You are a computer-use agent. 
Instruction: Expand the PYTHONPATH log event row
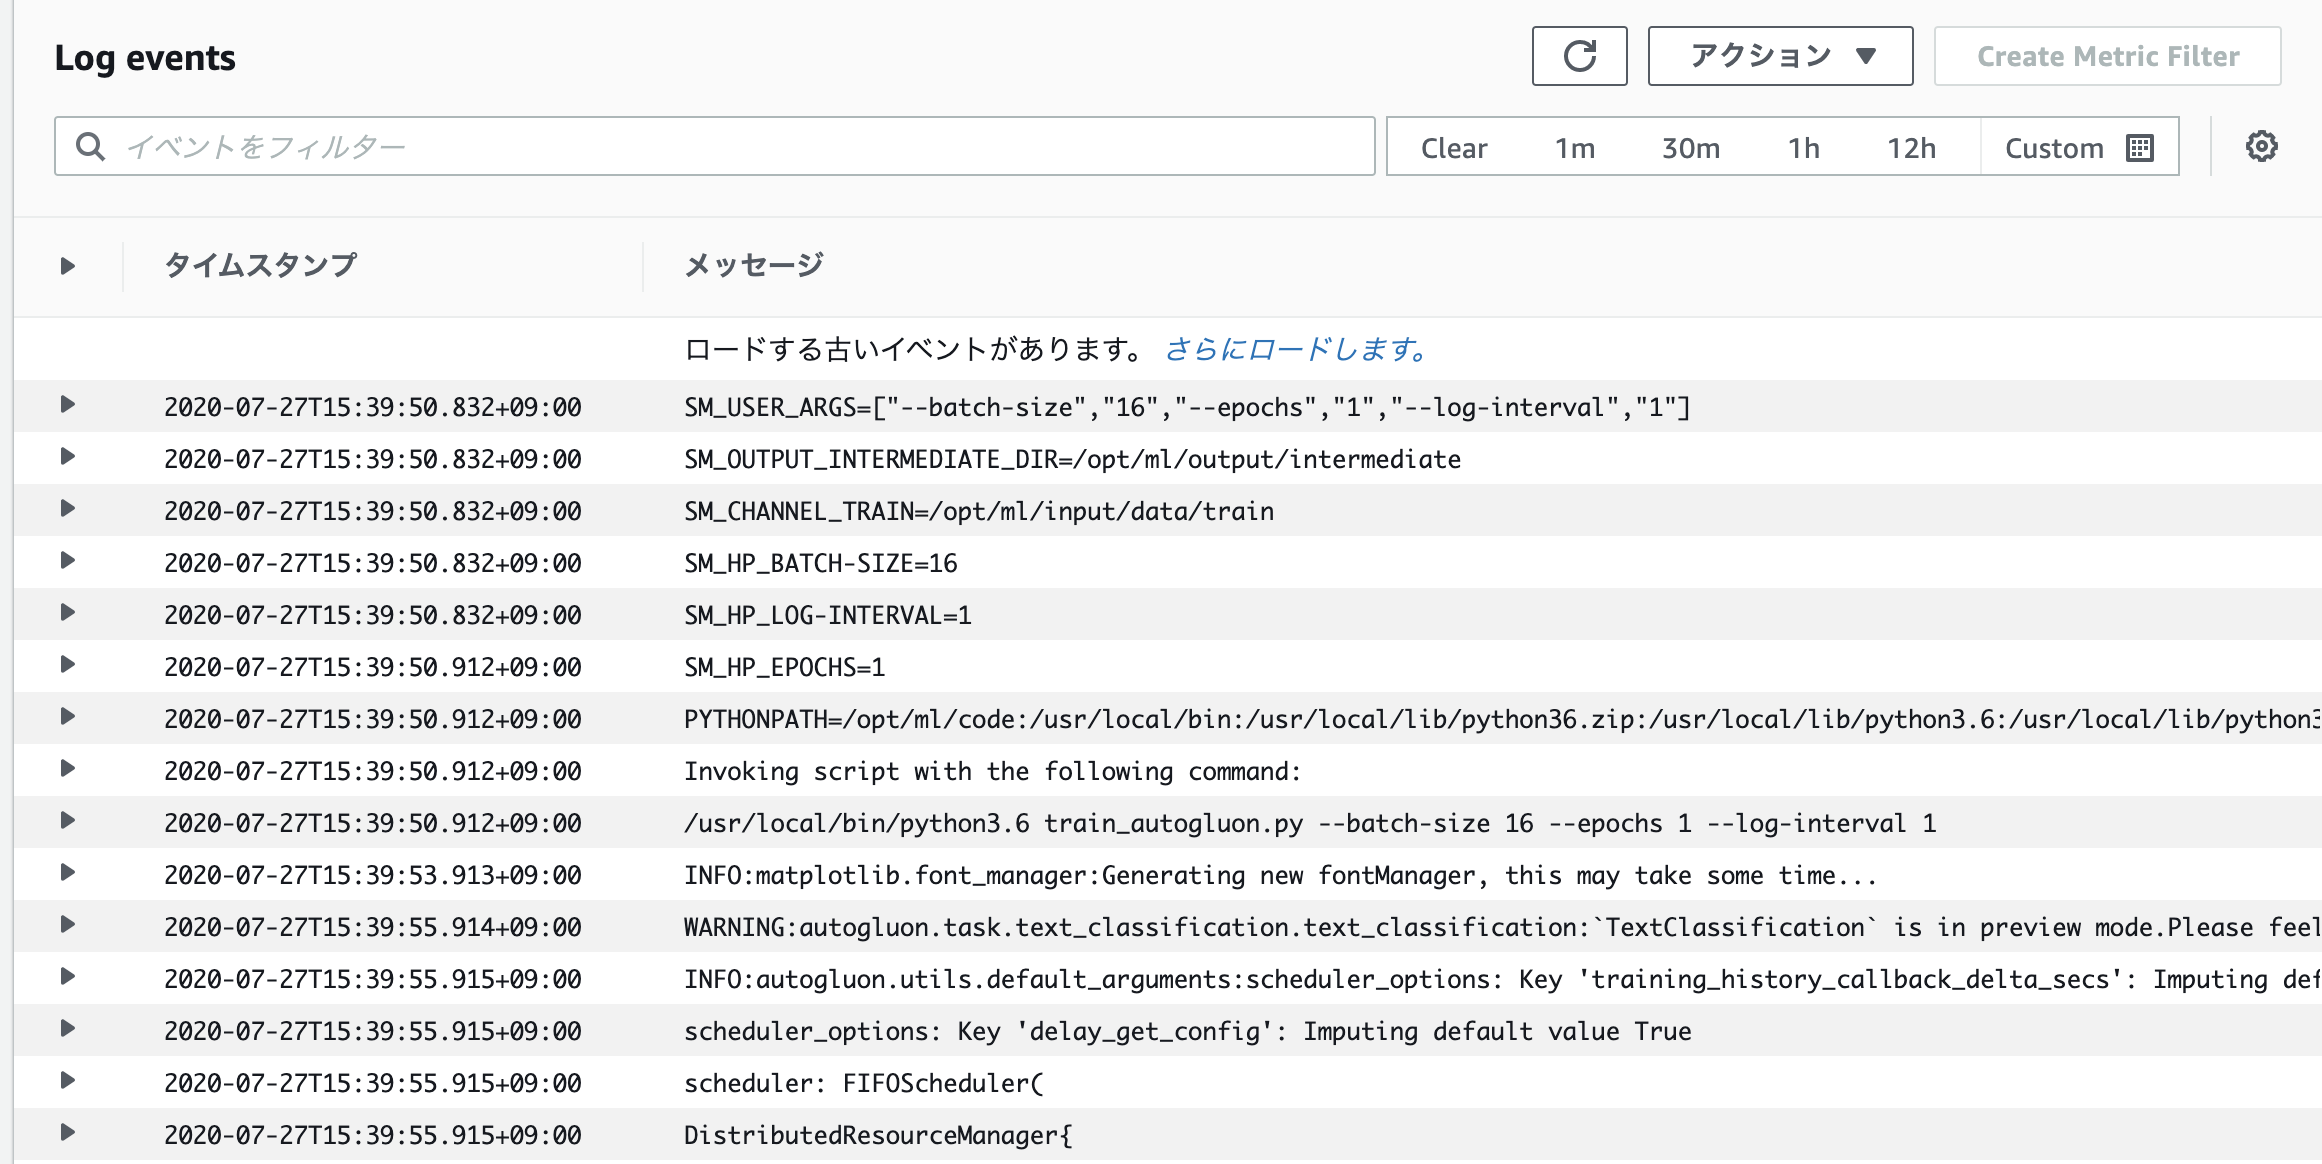click(x=67, y=717)
